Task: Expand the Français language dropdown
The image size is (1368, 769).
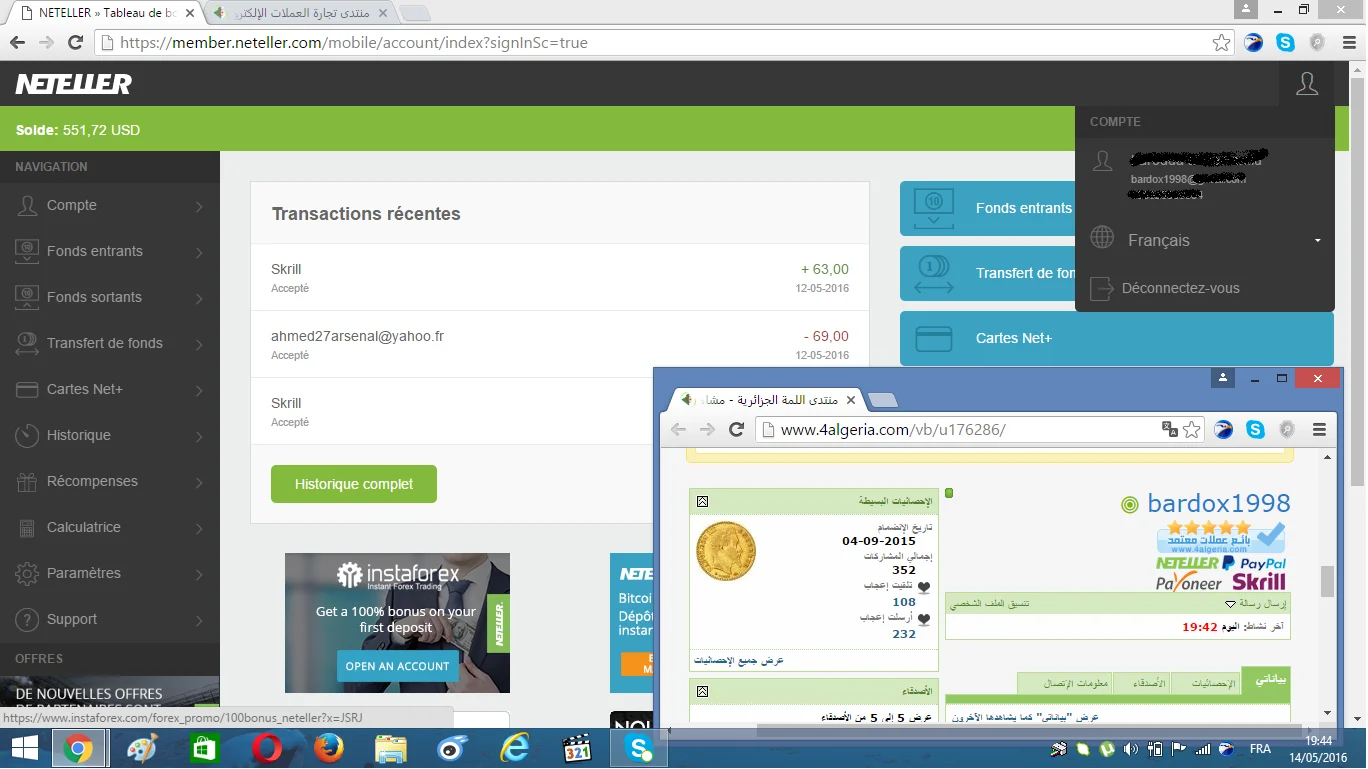Action: pos(1317,241)
